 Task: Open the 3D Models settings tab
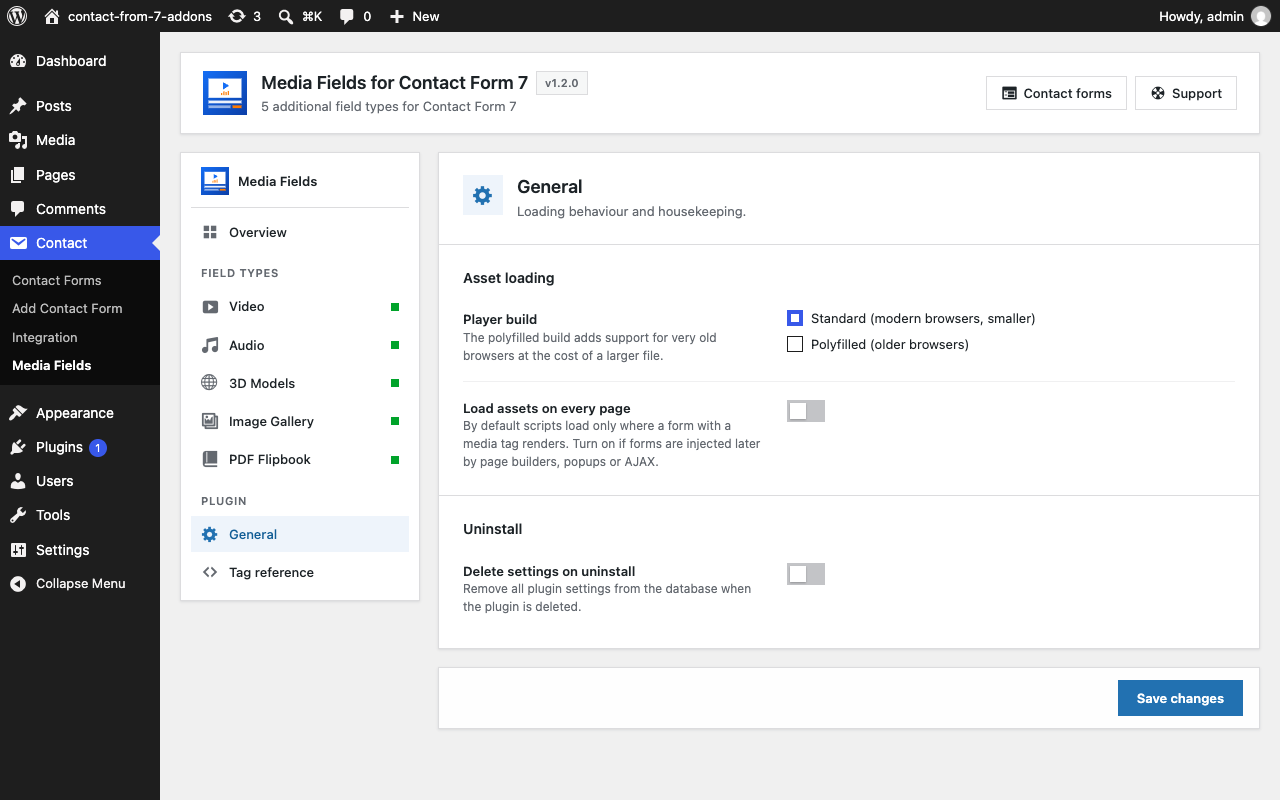pyautogui.click(x=300, y=383)
